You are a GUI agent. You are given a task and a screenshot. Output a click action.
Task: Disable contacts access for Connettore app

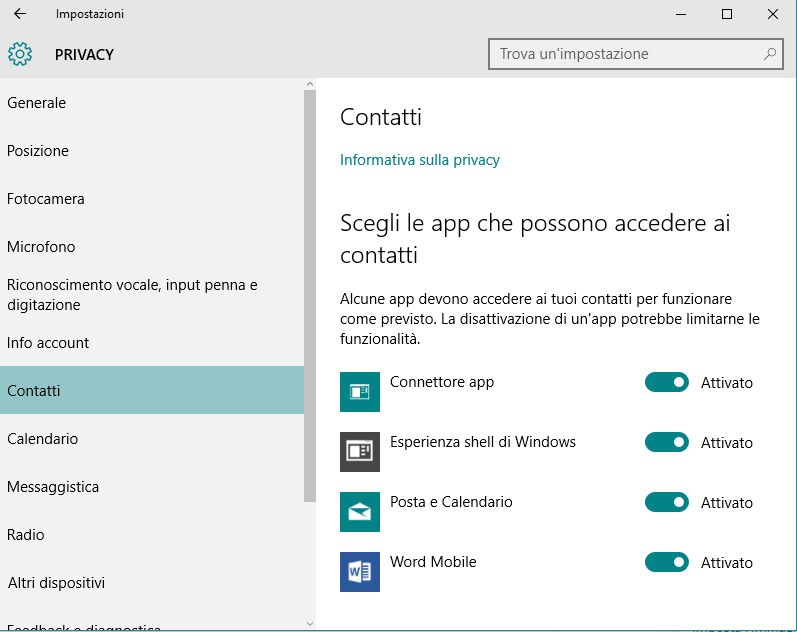tap(667, 382)
